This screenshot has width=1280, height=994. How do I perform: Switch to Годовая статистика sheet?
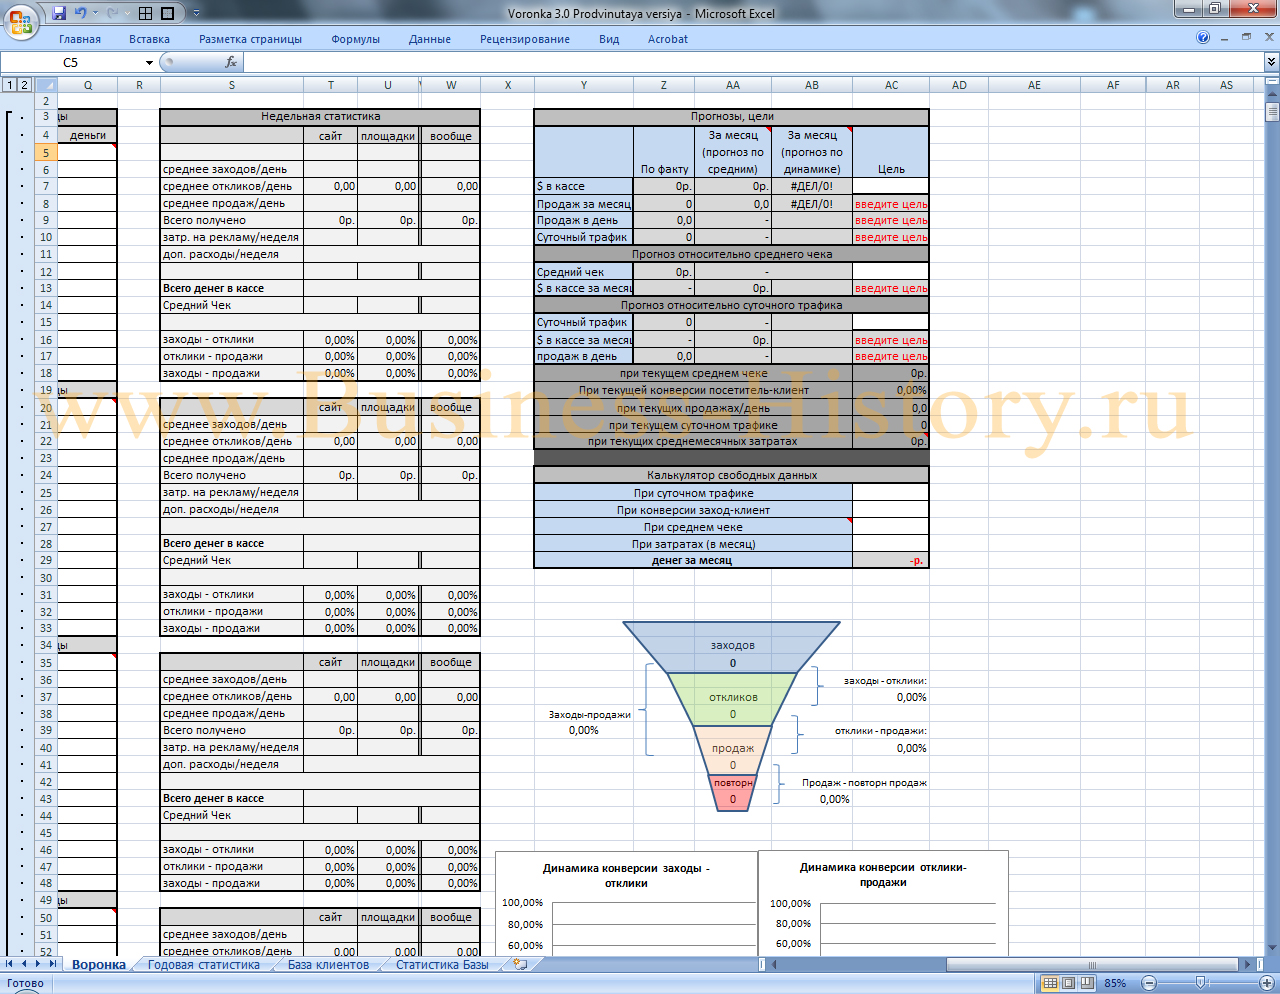(x=203, y=965)
